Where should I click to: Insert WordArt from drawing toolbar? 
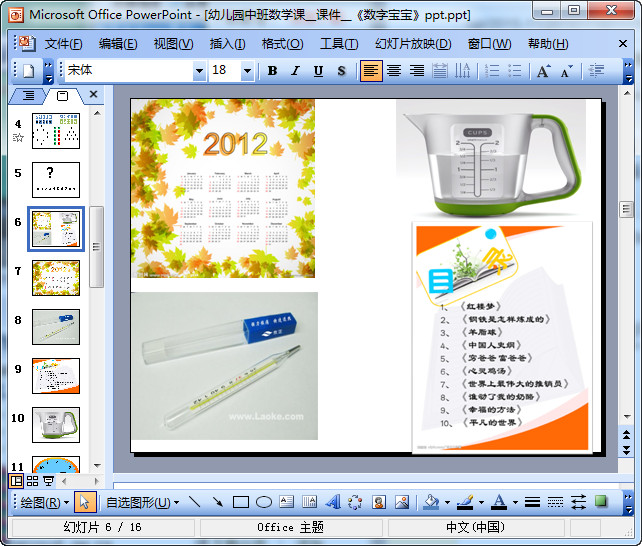pyautogui.click(x=332, y=502)
